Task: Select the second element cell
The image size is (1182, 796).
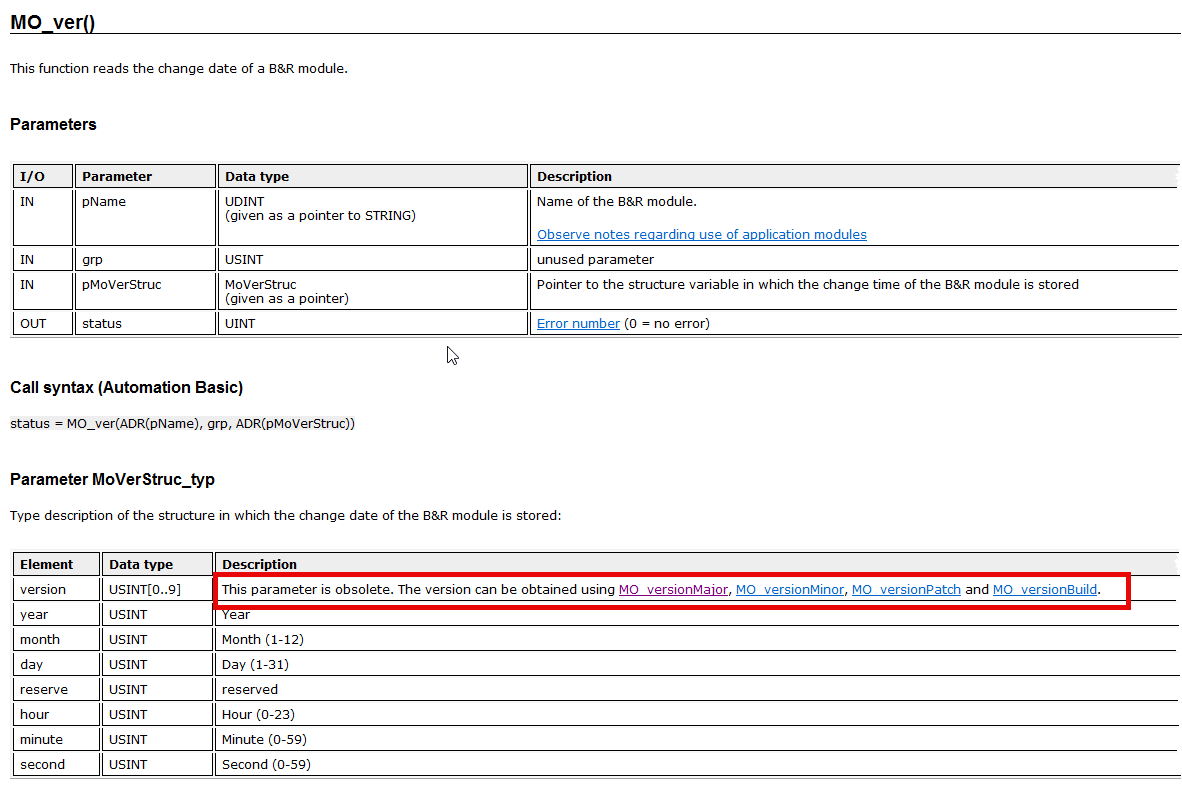Action: coord(57,764)
